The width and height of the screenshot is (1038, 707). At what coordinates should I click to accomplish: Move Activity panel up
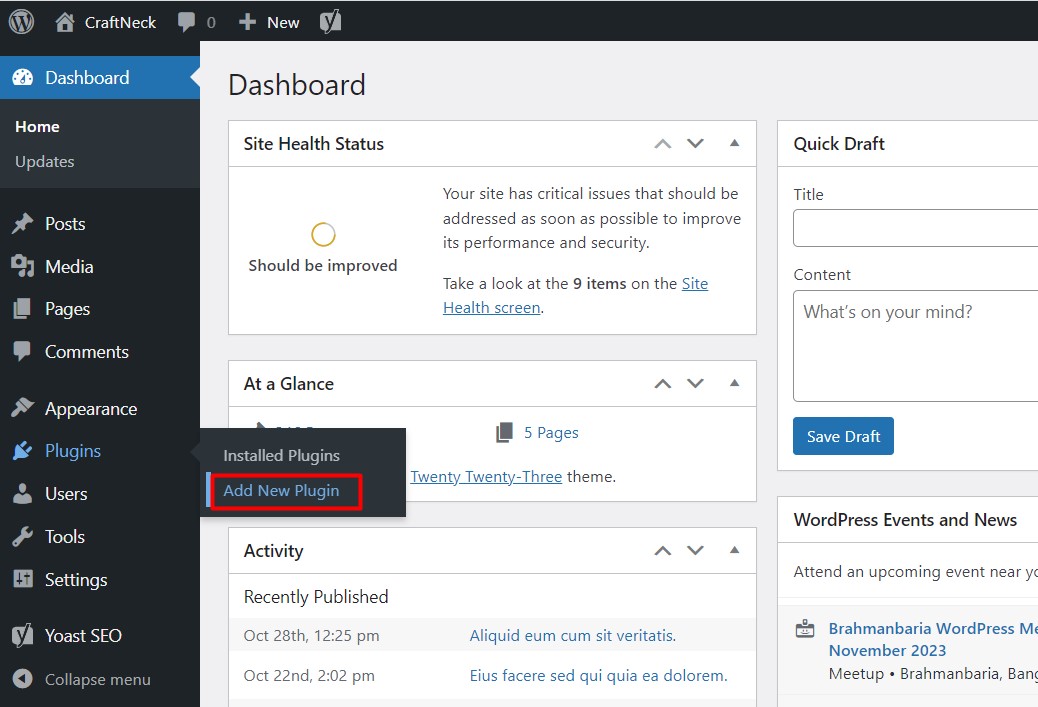[663, 551]
